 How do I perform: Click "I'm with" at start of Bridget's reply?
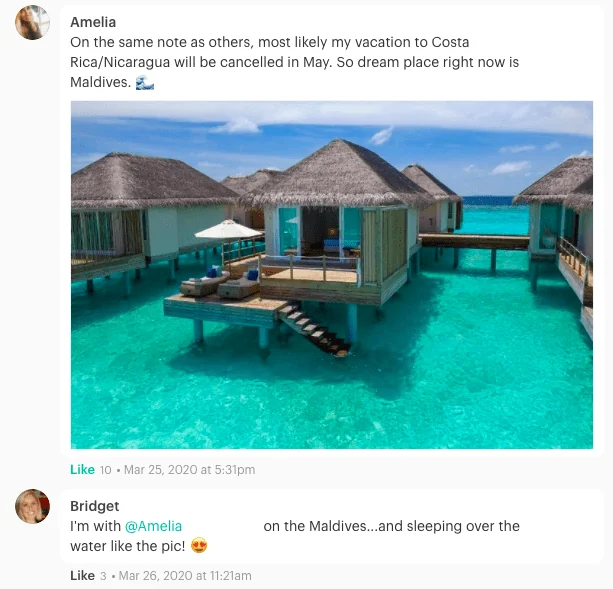tap(95, 526)
